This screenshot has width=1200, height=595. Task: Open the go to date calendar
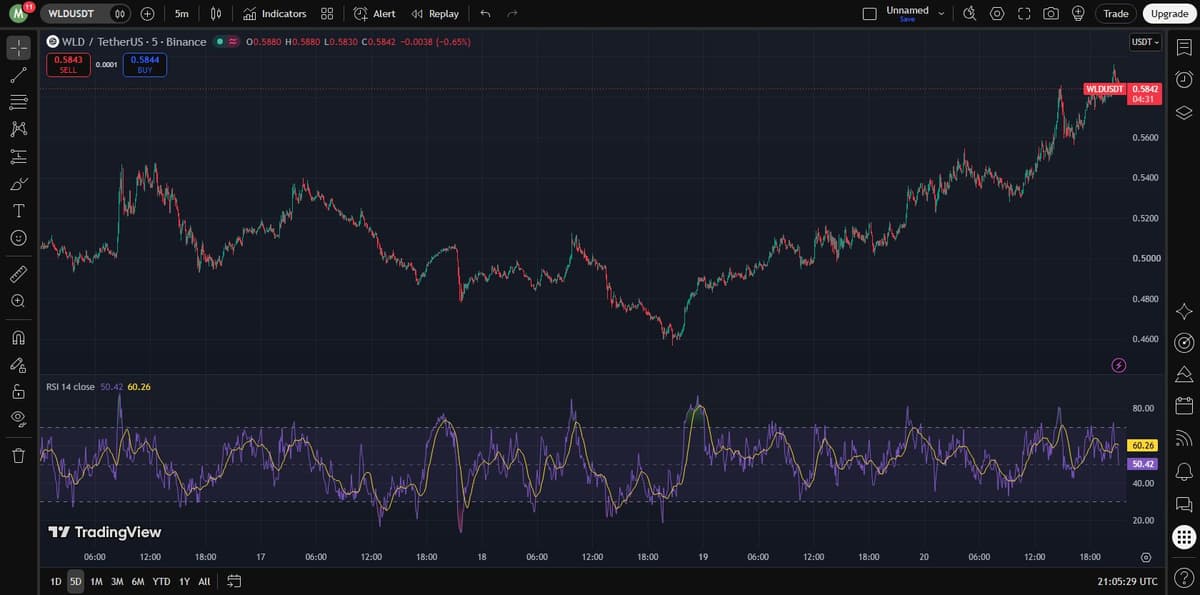[x=235, y=581]
